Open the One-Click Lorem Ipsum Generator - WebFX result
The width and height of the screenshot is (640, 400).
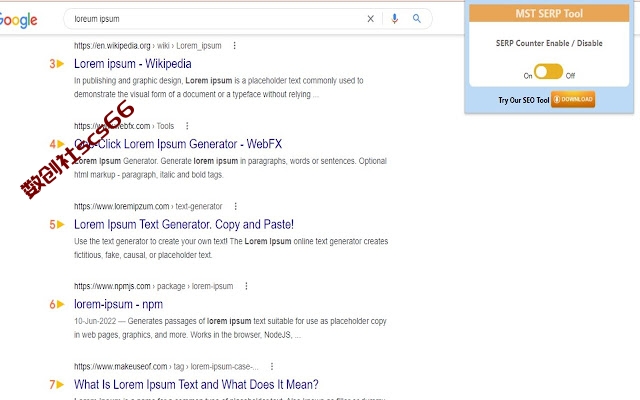coord(178,144)
